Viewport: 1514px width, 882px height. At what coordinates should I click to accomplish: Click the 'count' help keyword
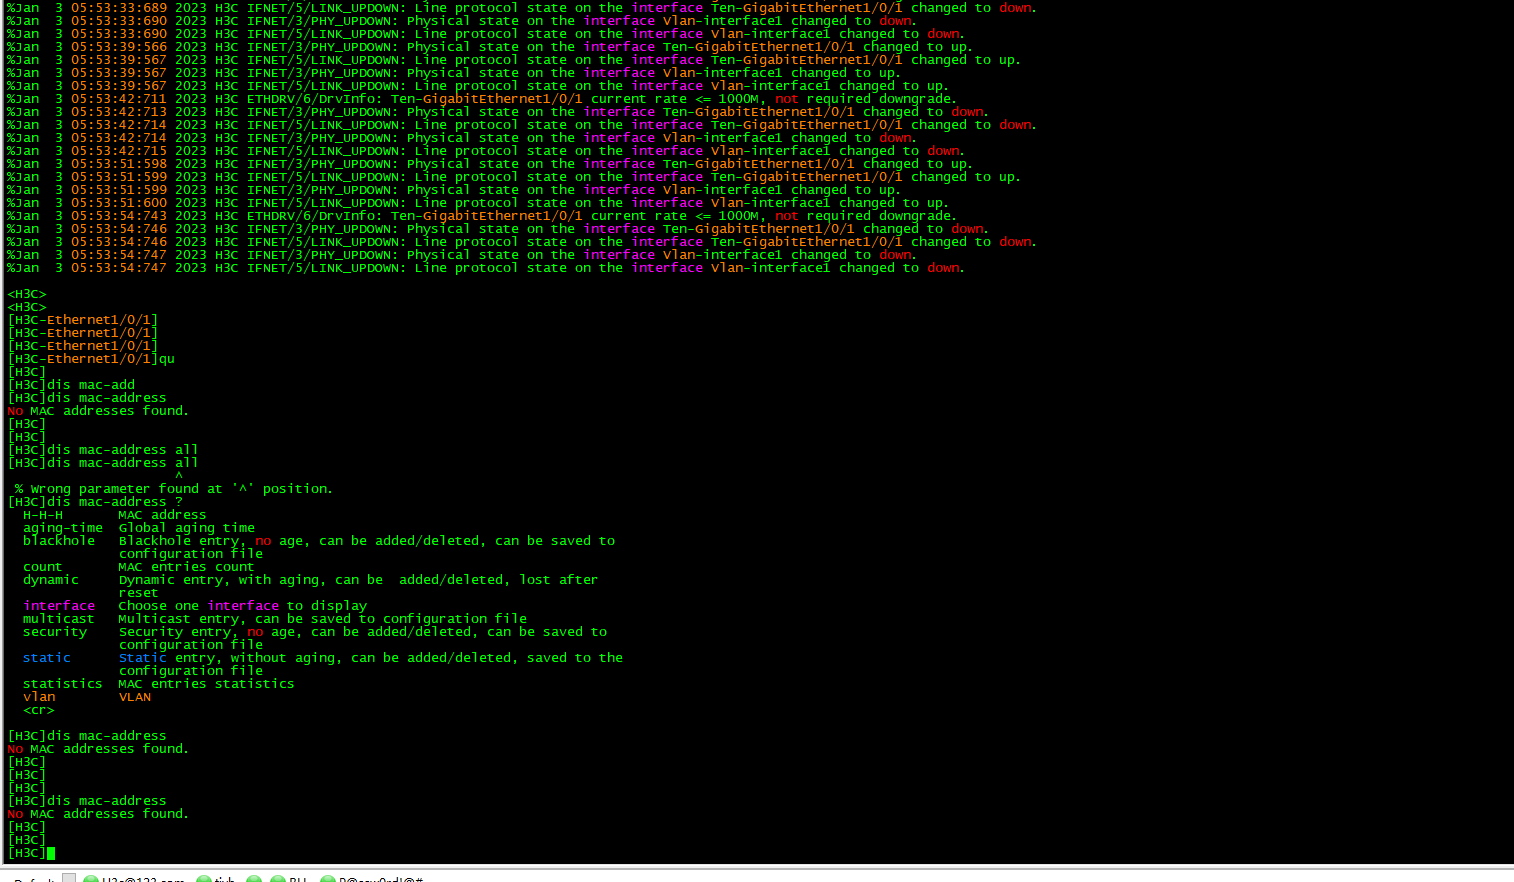point(43,567)
